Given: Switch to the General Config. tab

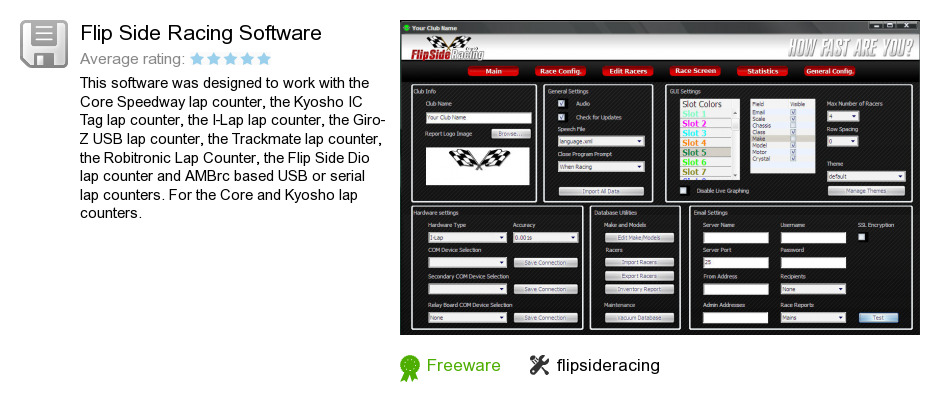Looking at the screenshot, I should tap(830, 71).
